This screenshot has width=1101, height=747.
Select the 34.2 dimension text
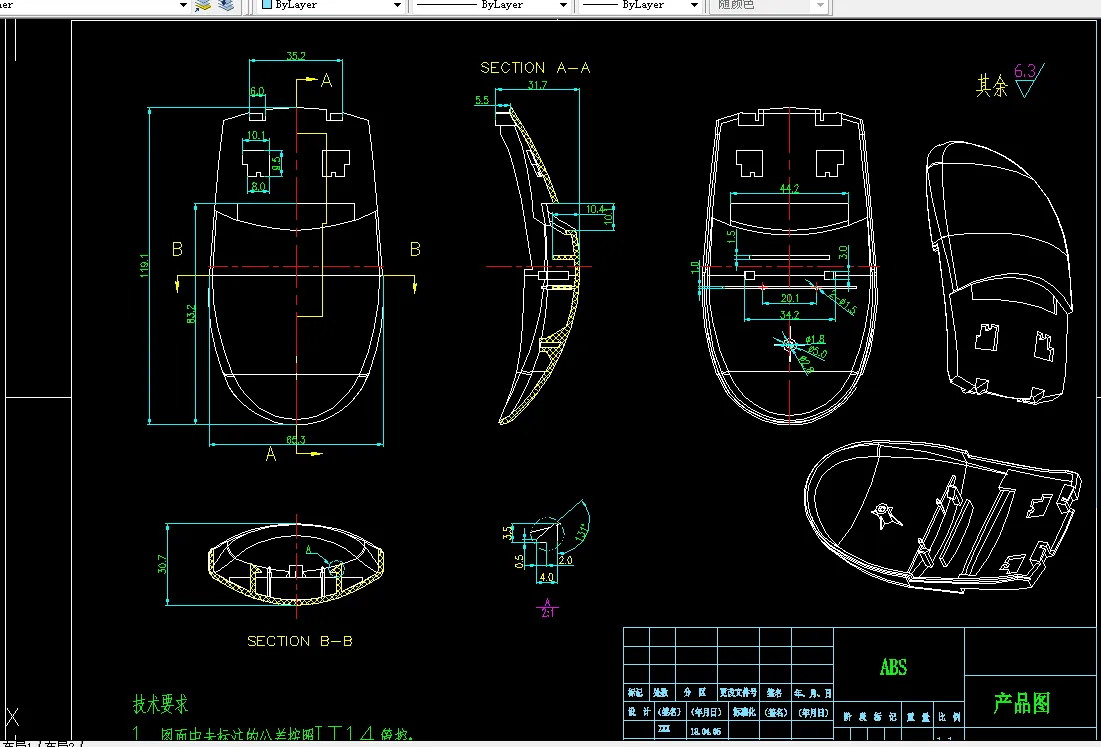coord(789,315)
